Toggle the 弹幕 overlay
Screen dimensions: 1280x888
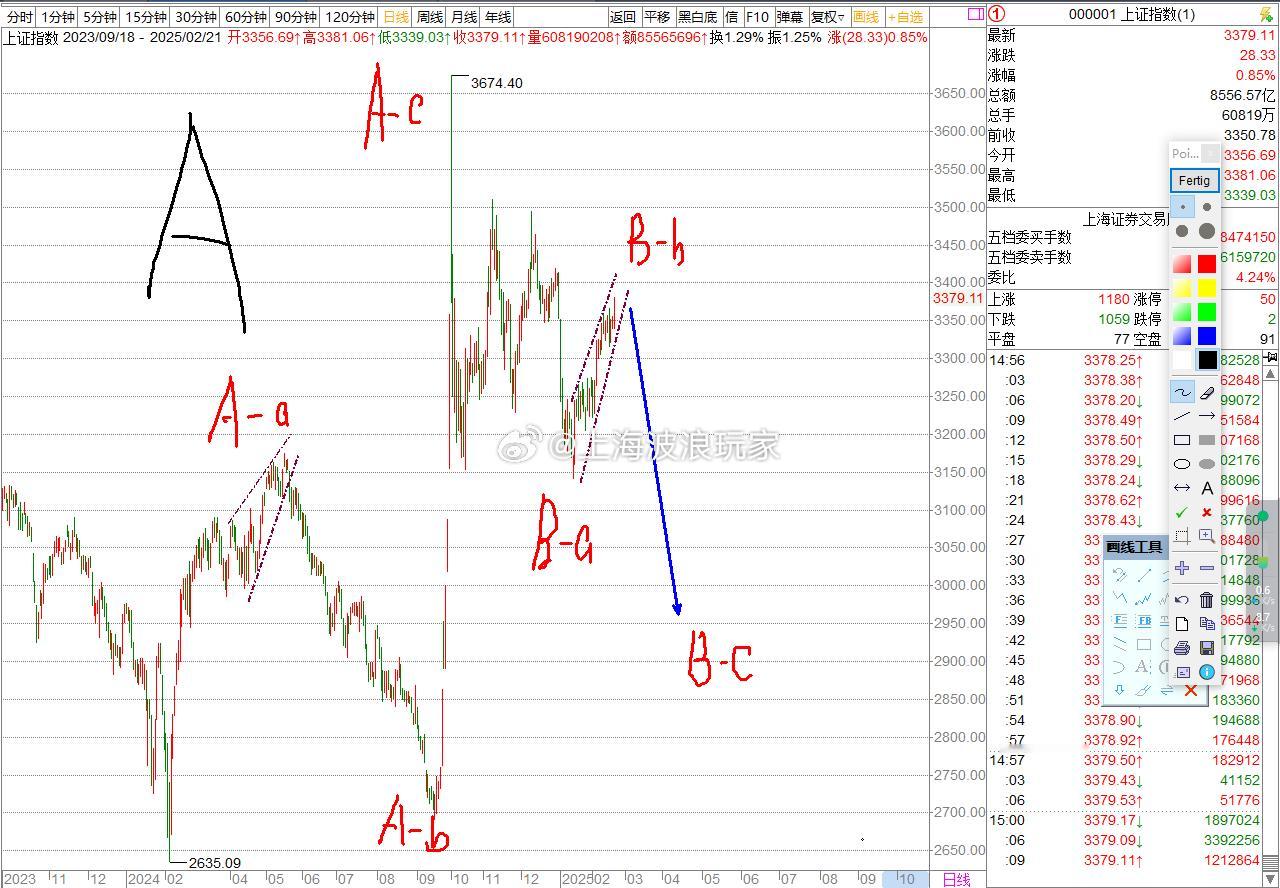click(789, 17)
